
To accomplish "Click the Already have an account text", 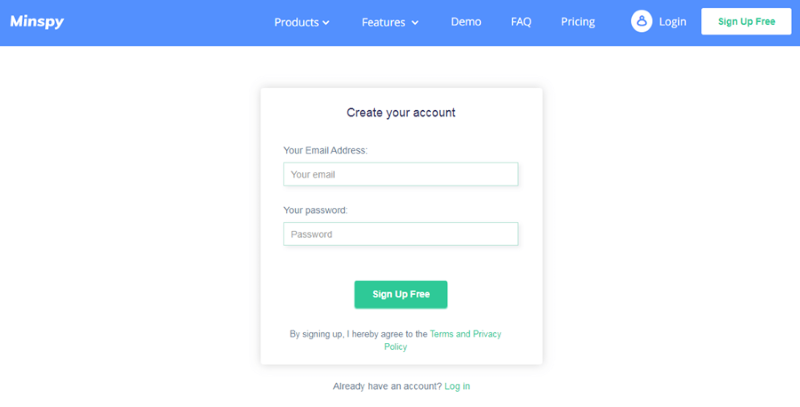I will (387, 386).
